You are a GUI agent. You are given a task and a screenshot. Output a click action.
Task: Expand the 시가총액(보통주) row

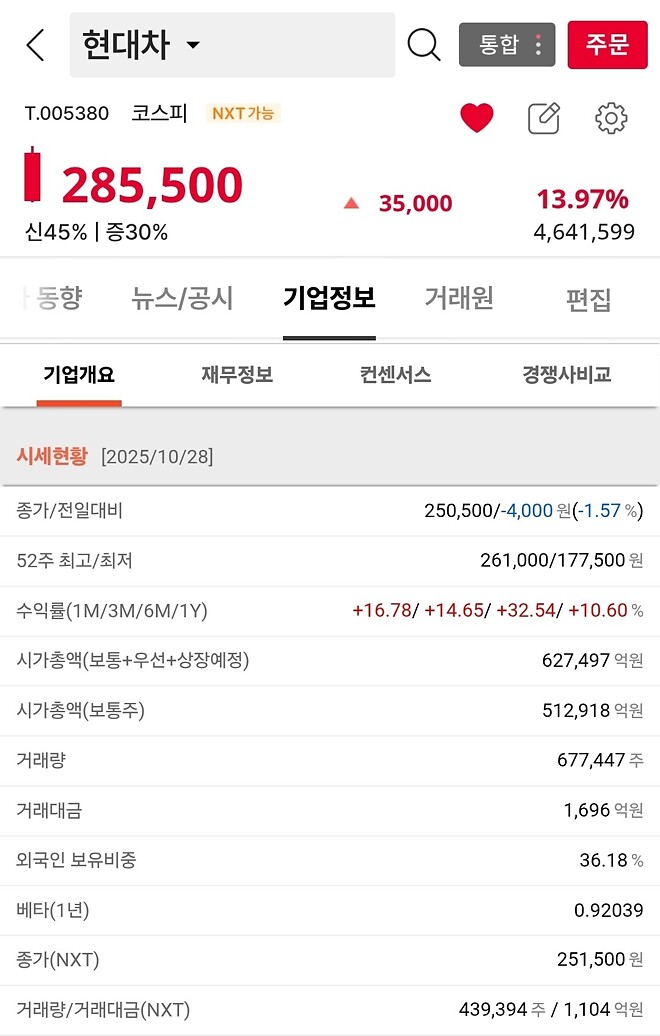coord(330,711)
